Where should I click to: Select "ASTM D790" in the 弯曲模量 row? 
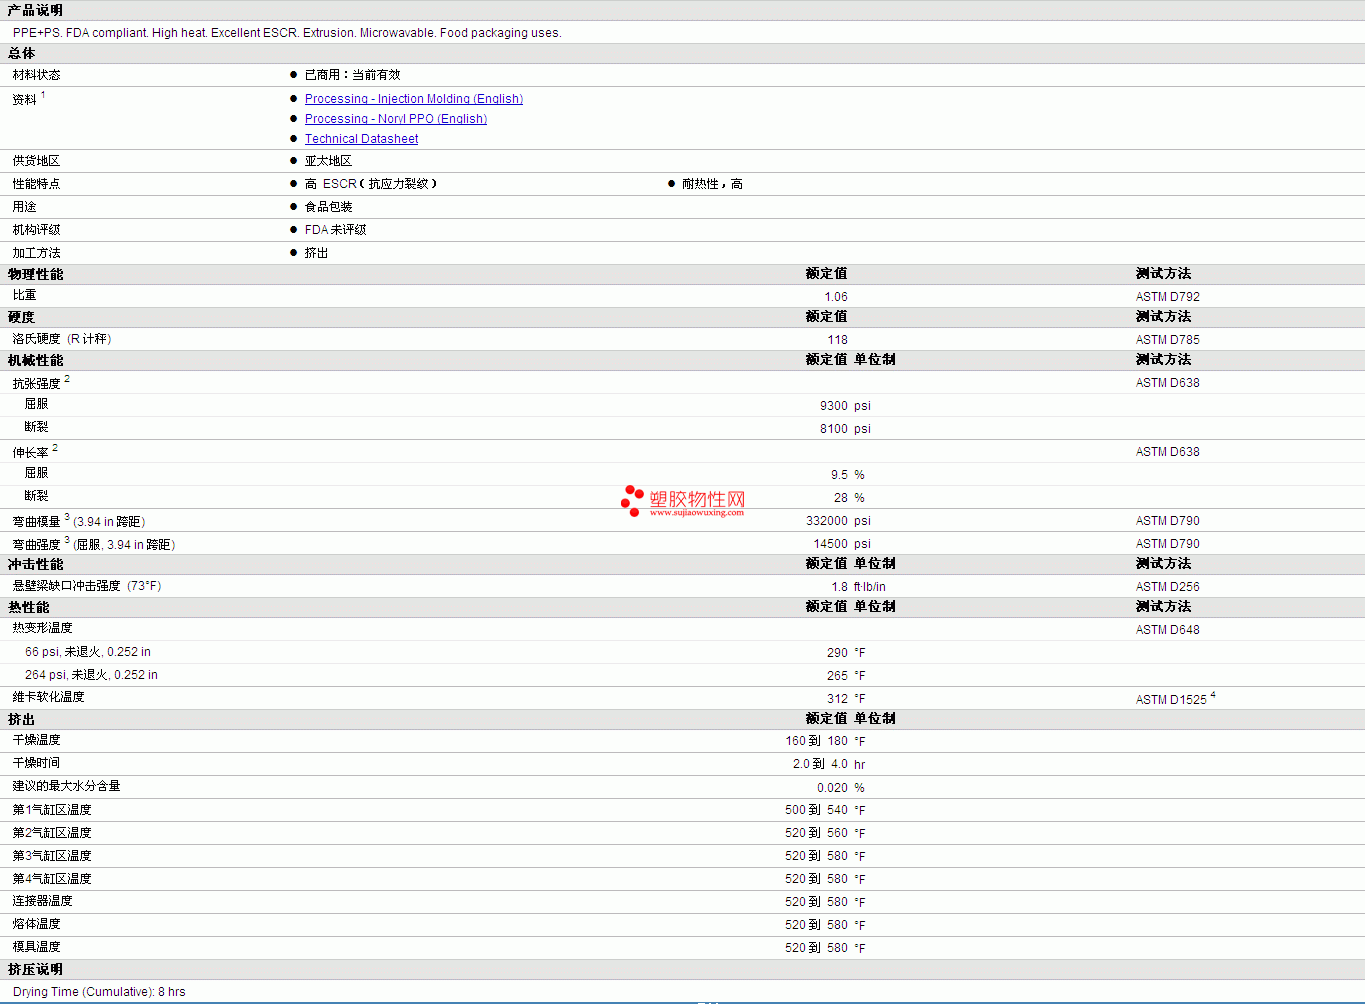(x=1168, y=521)
